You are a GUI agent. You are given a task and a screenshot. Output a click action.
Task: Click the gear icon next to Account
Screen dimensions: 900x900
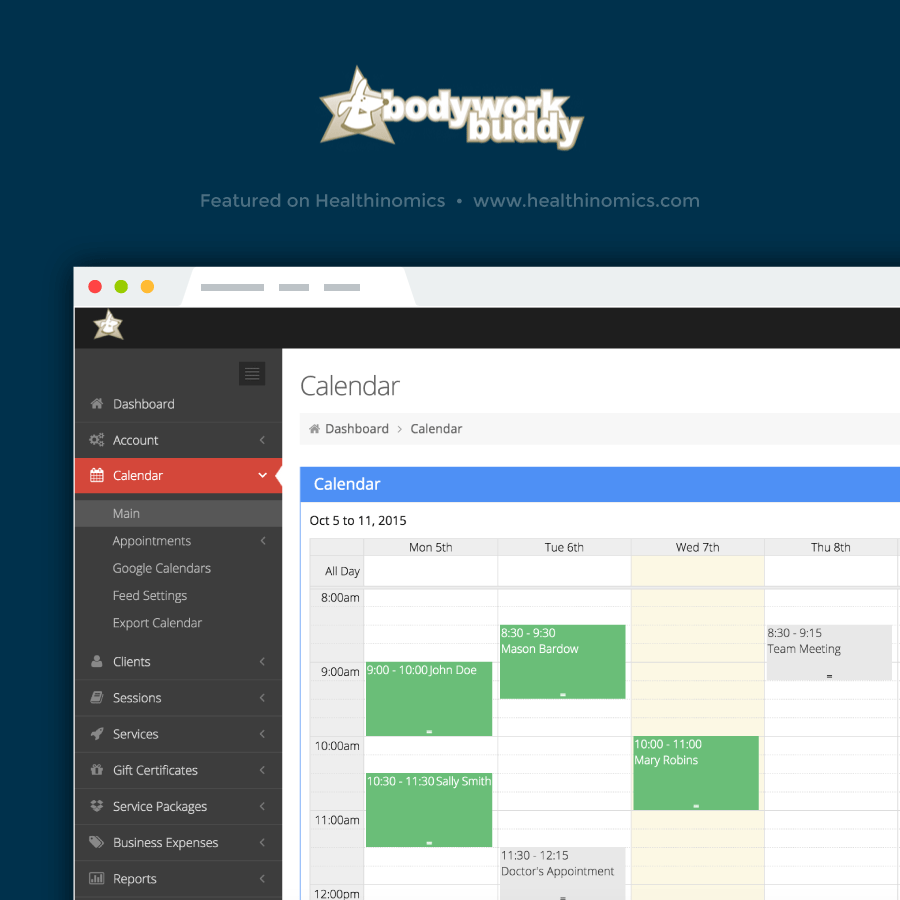point(97,440)
